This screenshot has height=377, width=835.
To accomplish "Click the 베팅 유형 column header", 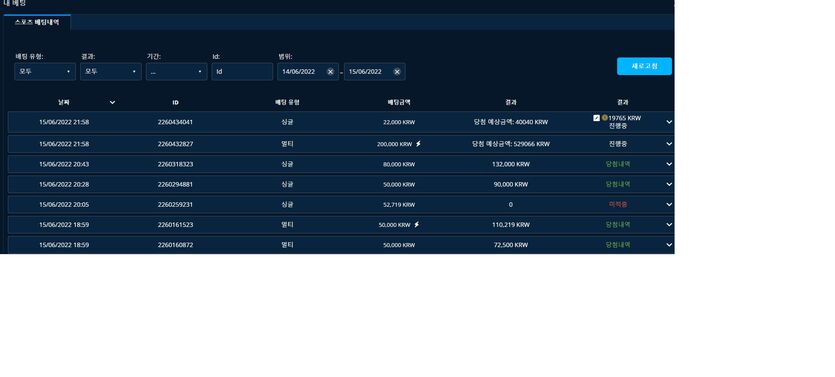I will (287, 102).
